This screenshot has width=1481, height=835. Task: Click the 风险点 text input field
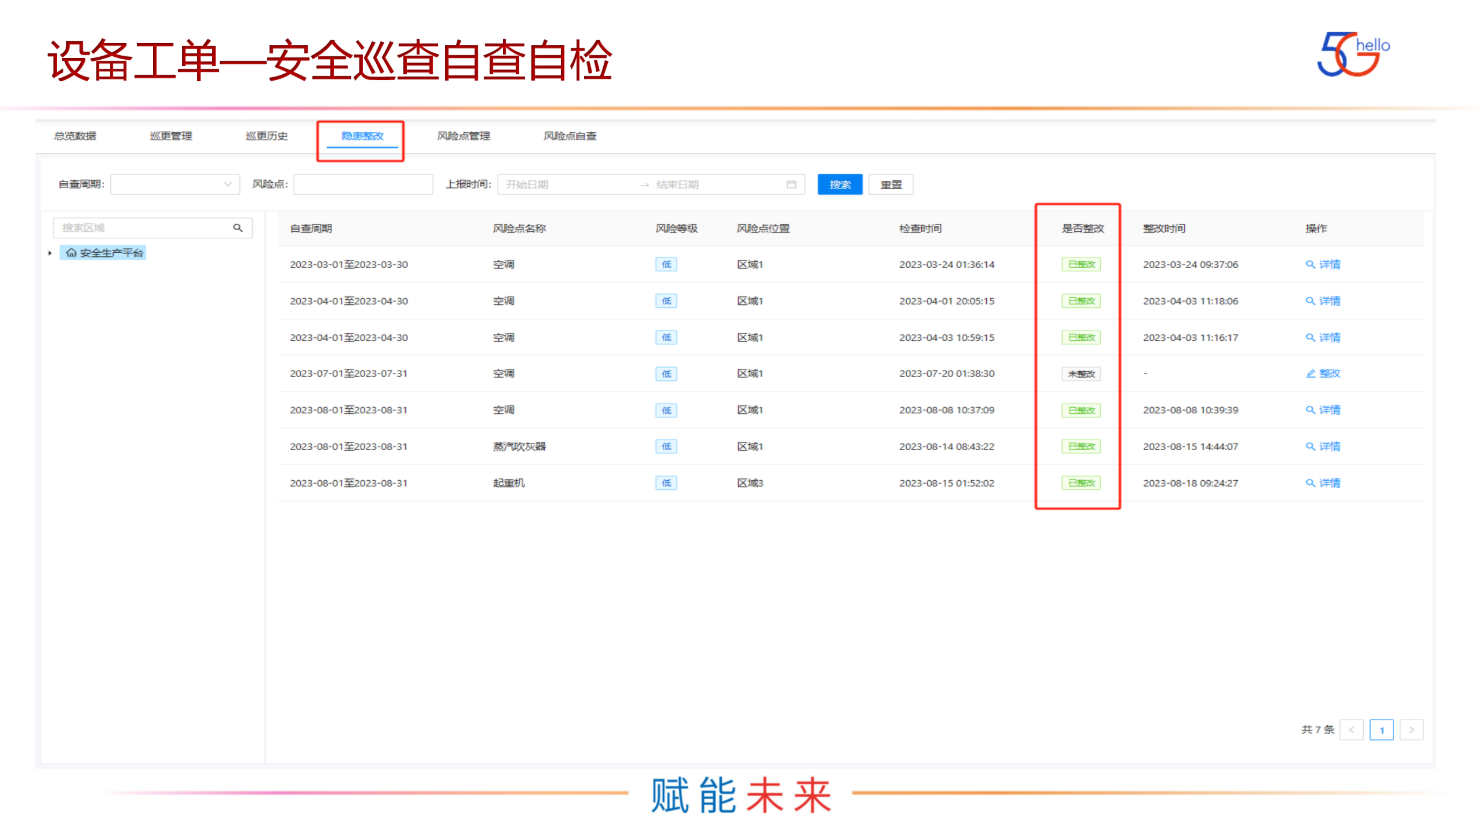(363, 185)
